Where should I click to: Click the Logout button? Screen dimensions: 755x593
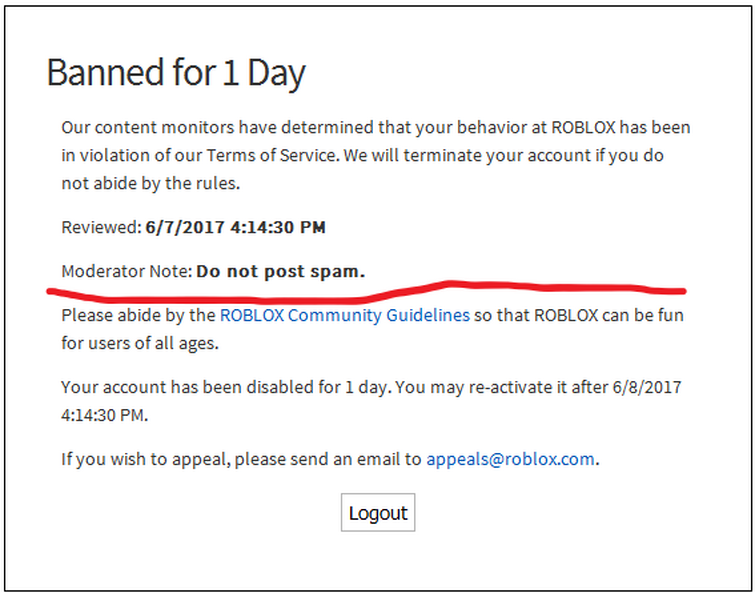pos(378,513)
